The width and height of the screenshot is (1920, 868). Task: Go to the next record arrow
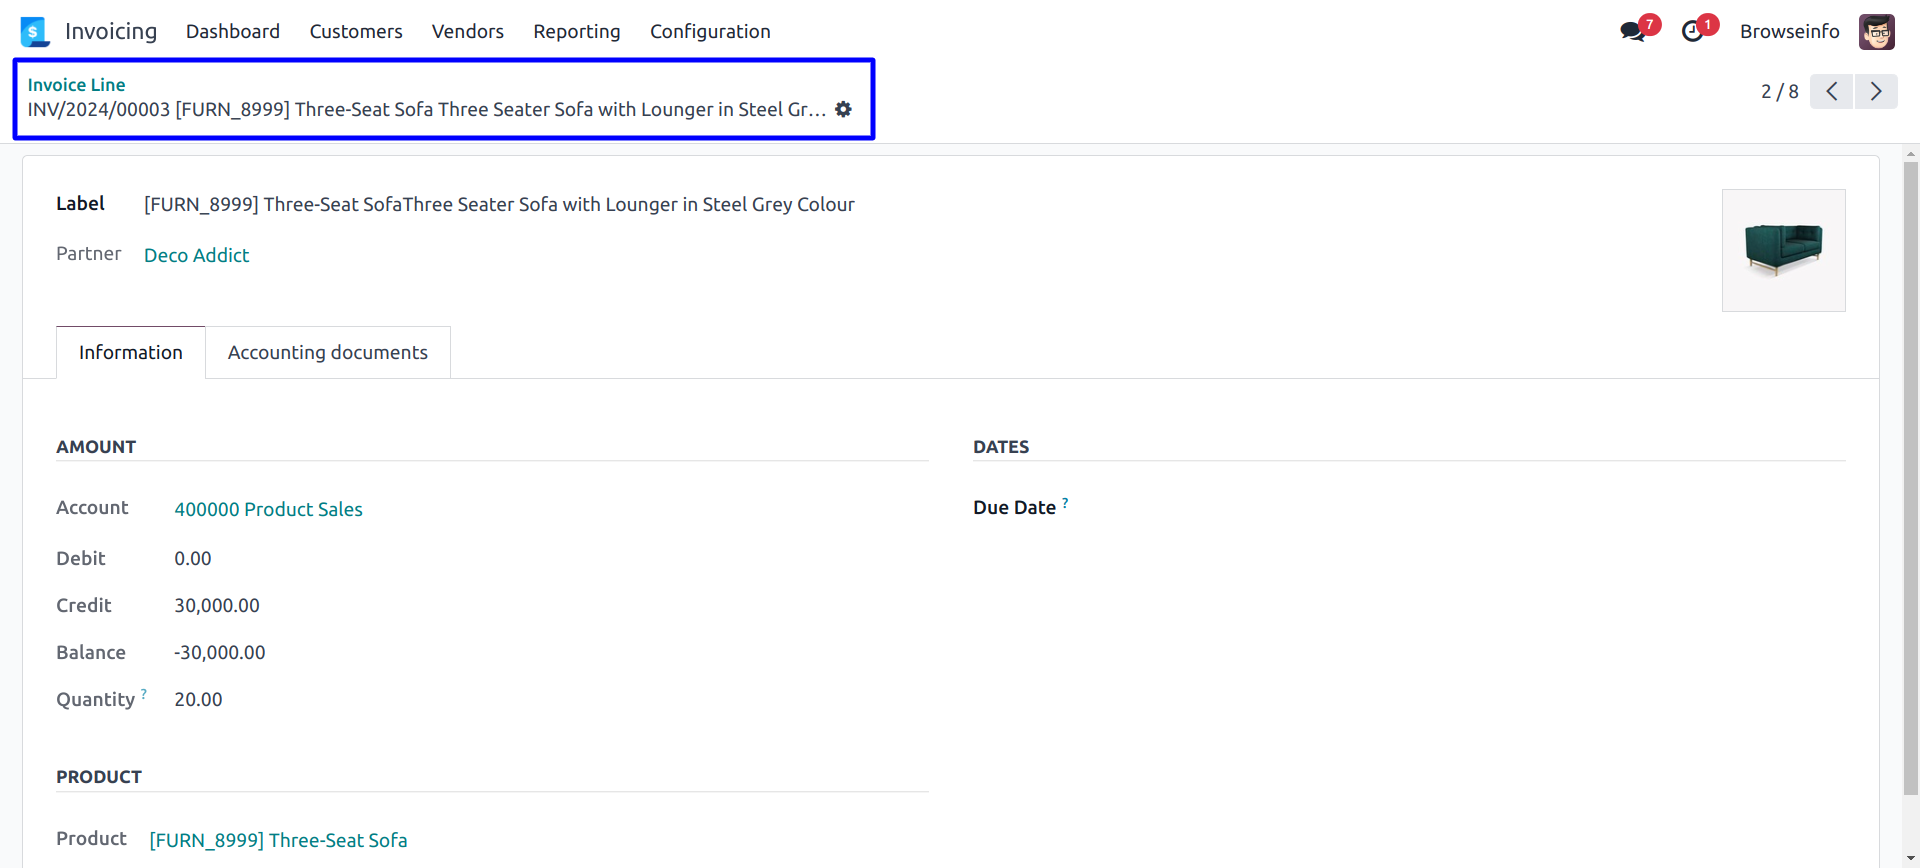[x=1876, y=92]
